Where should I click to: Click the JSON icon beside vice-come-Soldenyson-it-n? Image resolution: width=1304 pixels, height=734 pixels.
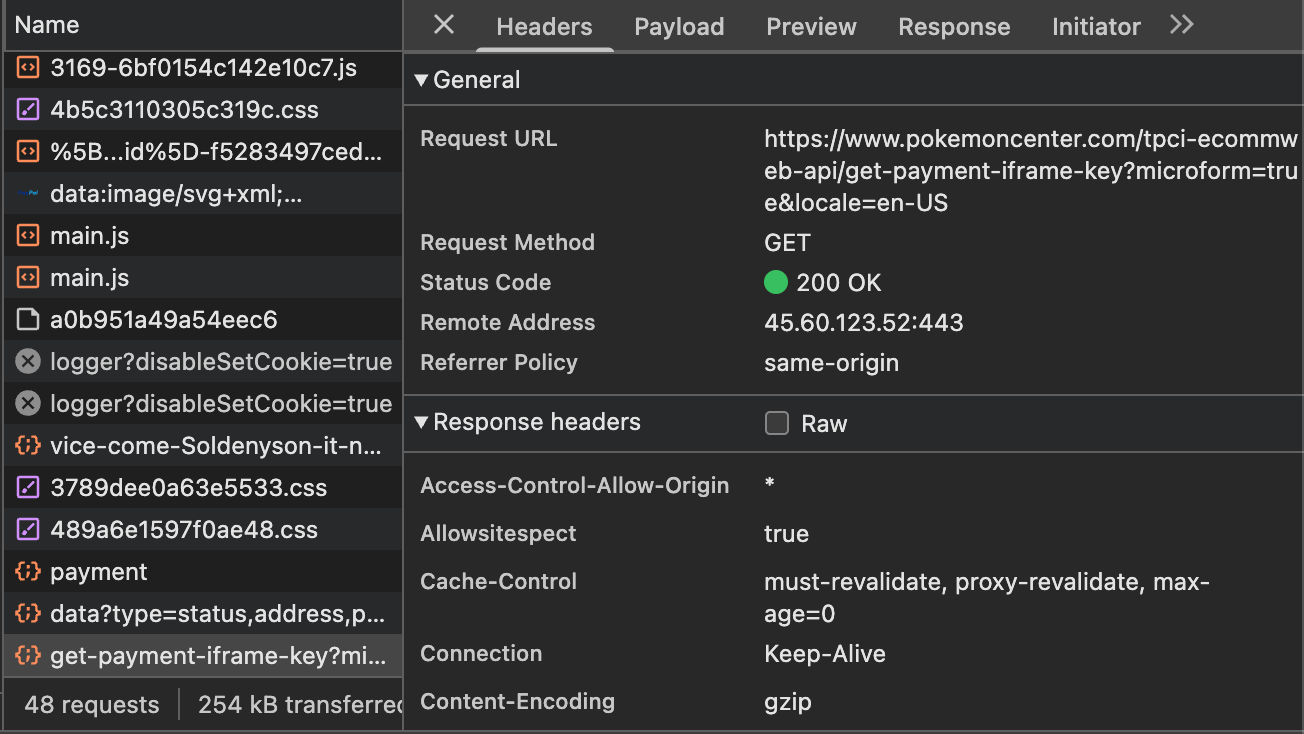click(28, 446)
